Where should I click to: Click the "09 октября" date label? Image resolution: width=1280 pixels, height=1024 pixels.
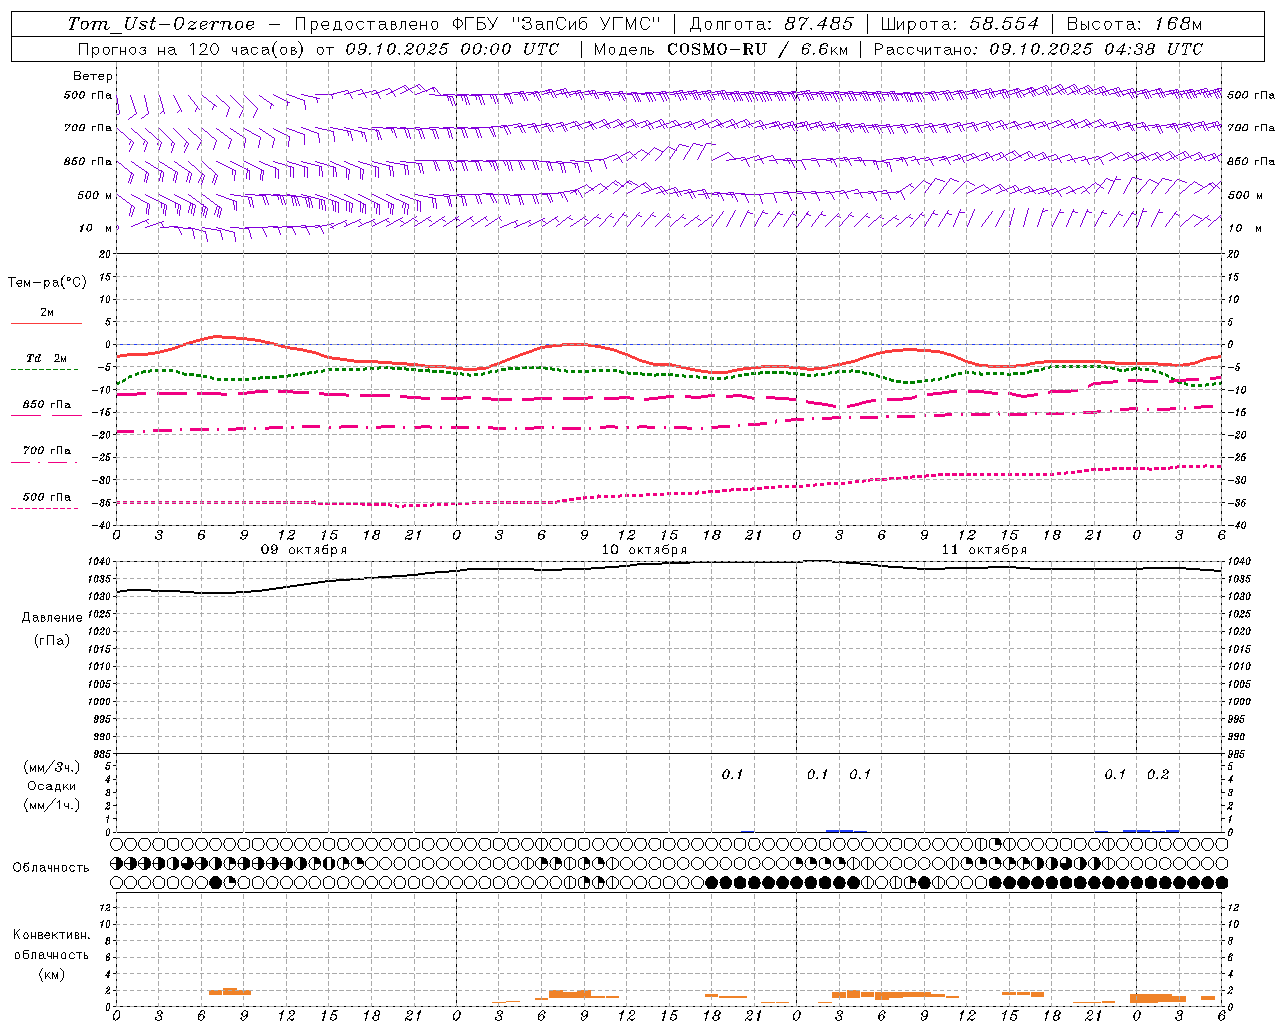[x=304, y=550]
